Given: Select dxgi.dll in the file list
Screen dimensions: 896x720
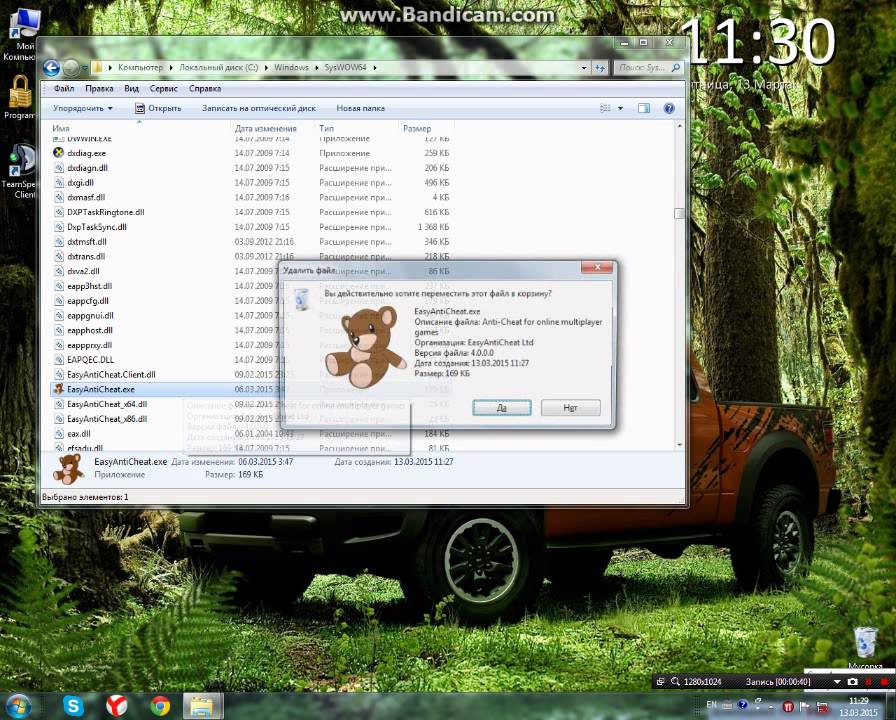Looking at the screenshot, I should point(80,183).
